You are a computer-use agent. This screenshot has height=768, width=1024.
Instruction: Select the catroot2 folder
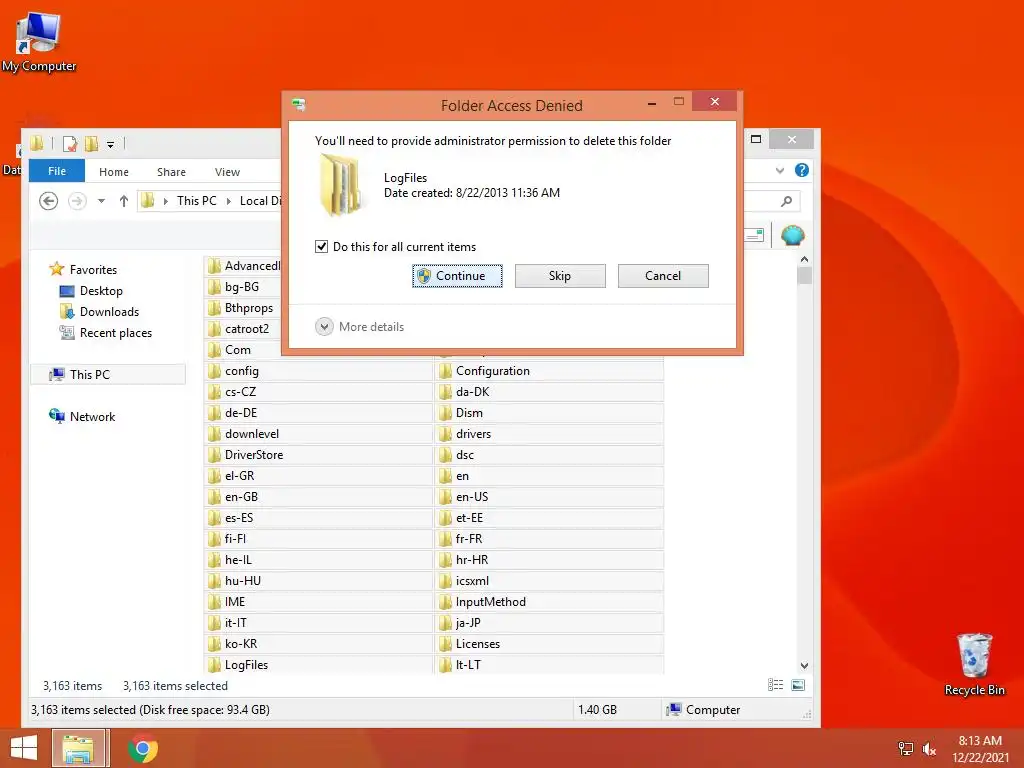(243, 328)
